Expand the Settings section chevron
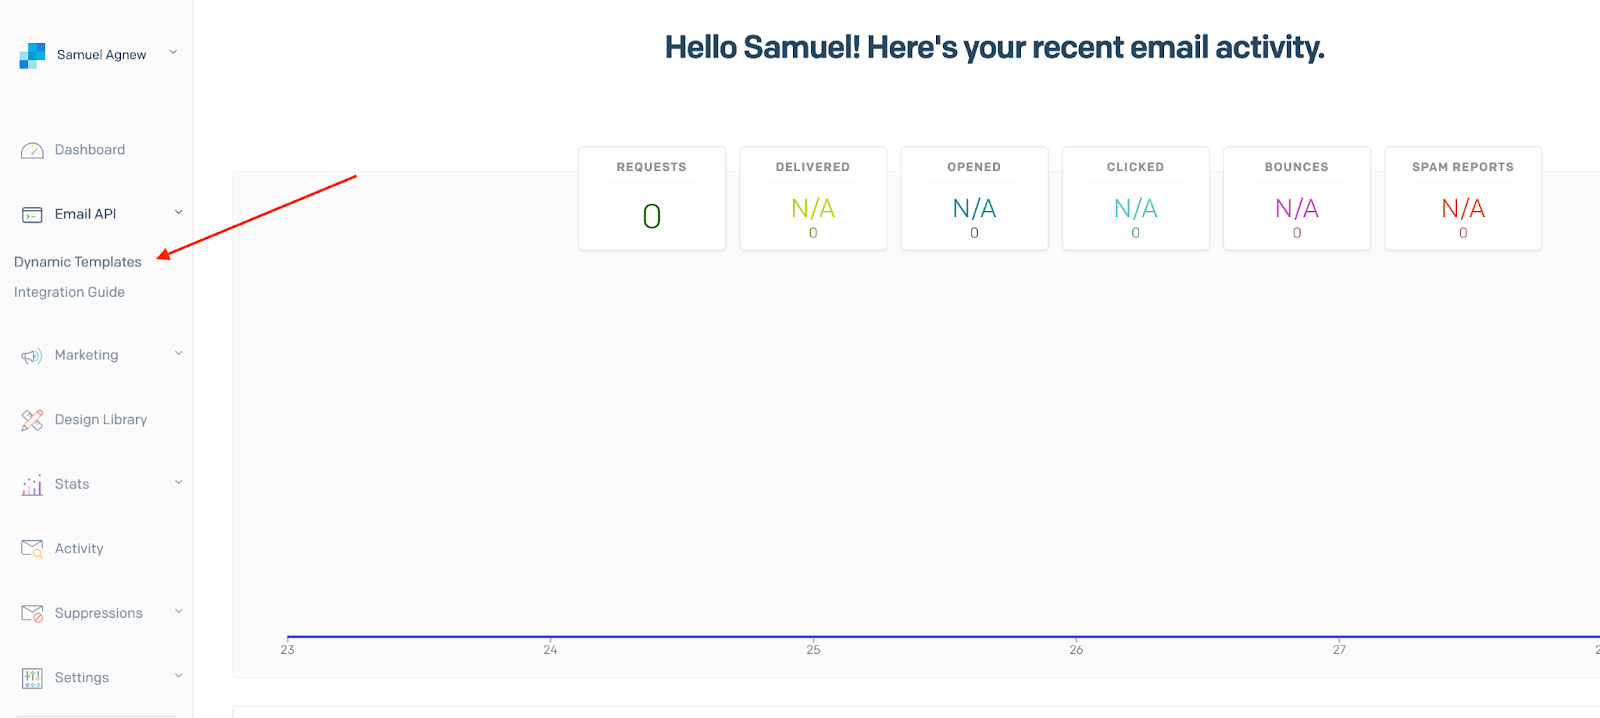1600x718 pixels. coord(178,676)
